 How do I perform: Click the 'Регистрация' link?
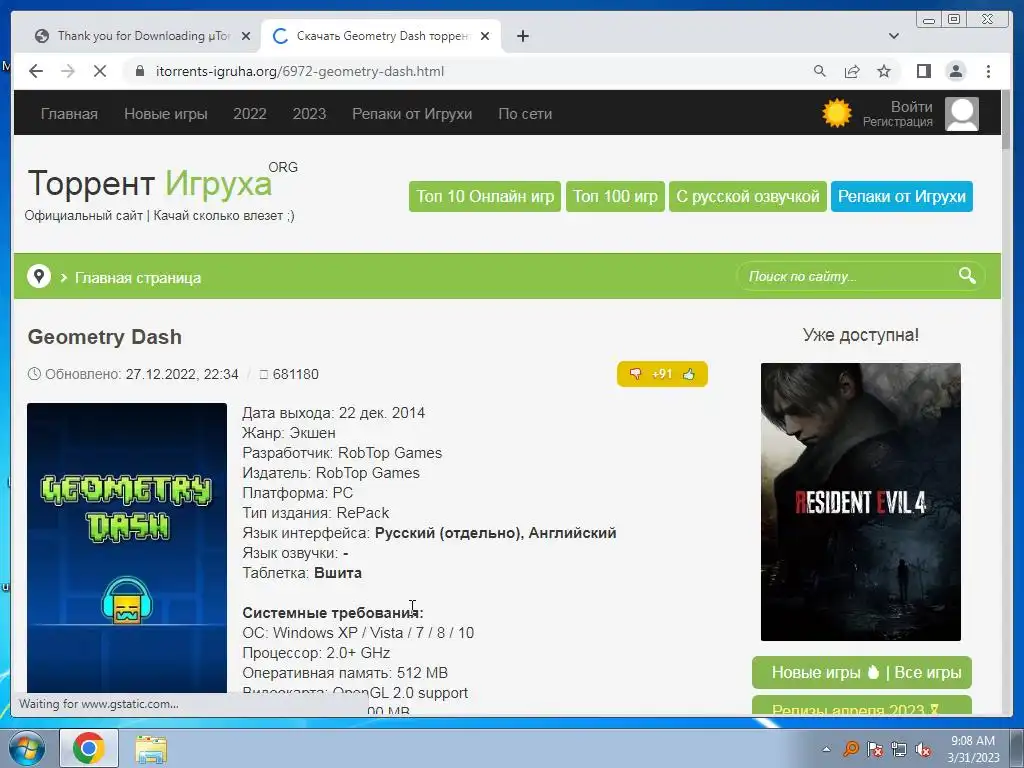pos(897,121)
